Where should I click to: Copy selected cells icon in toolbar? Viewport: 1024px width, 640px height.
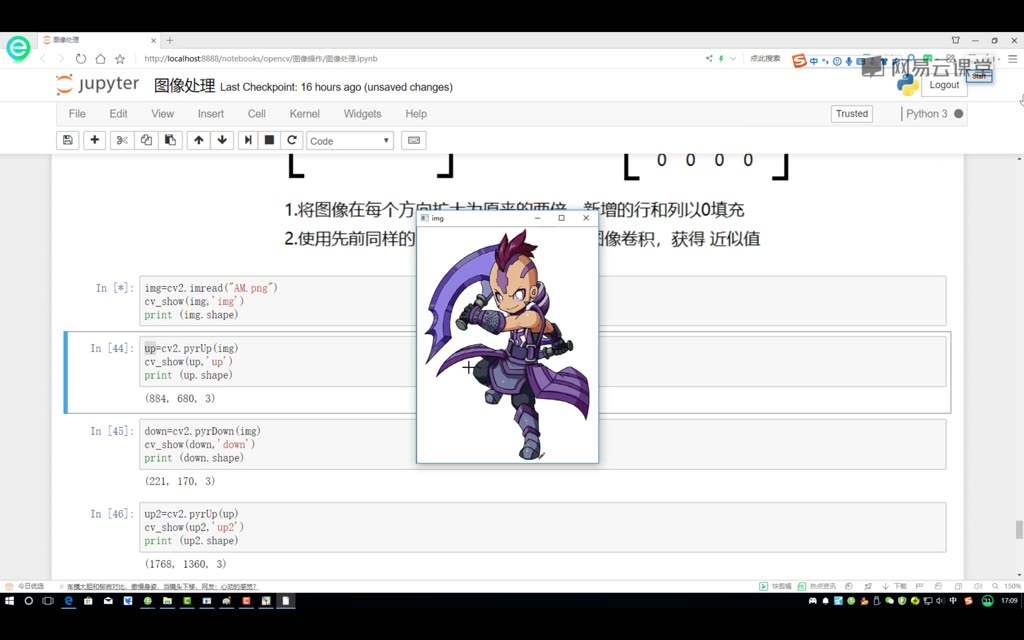coord(146,140)
